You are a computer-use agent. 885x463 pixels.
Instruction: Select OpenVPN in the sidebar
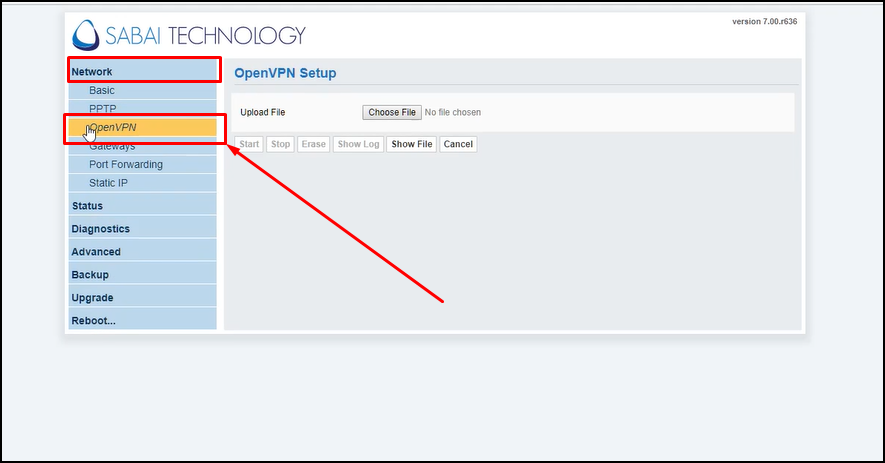pyautogui.click(x=113, y=128)
